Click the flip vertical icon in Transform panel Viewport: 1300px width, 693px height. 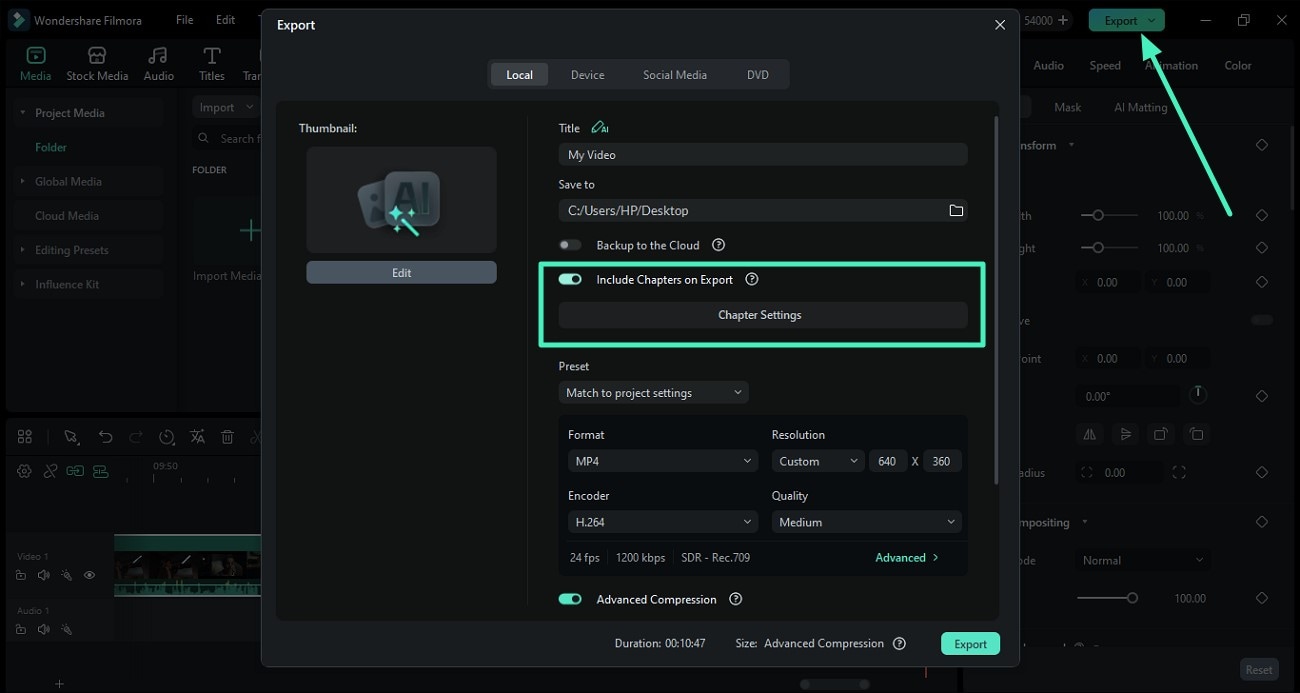[1126, 434]
